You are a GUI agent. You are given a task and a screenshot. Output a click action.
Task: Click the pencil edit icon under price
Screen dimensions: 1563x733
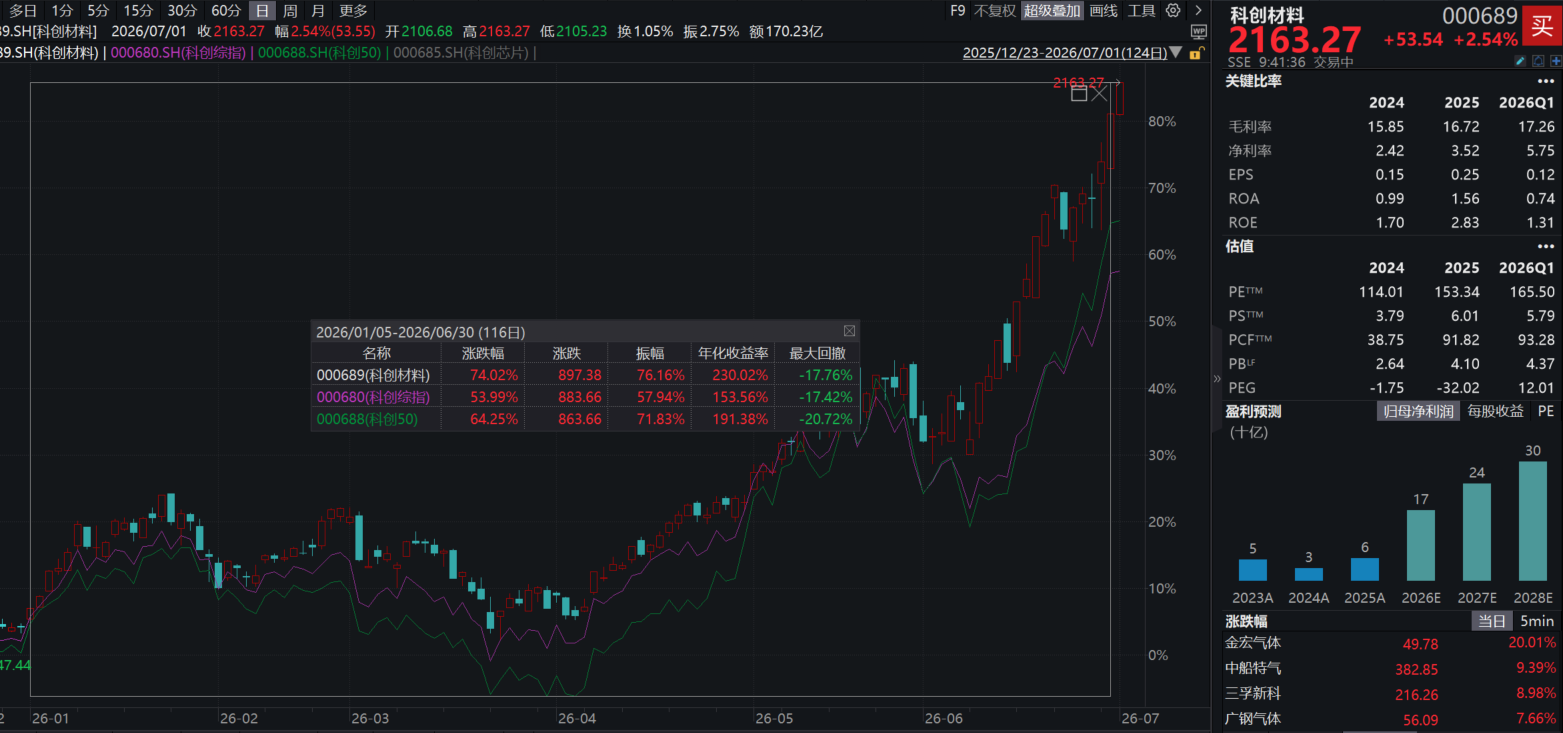1520,61
